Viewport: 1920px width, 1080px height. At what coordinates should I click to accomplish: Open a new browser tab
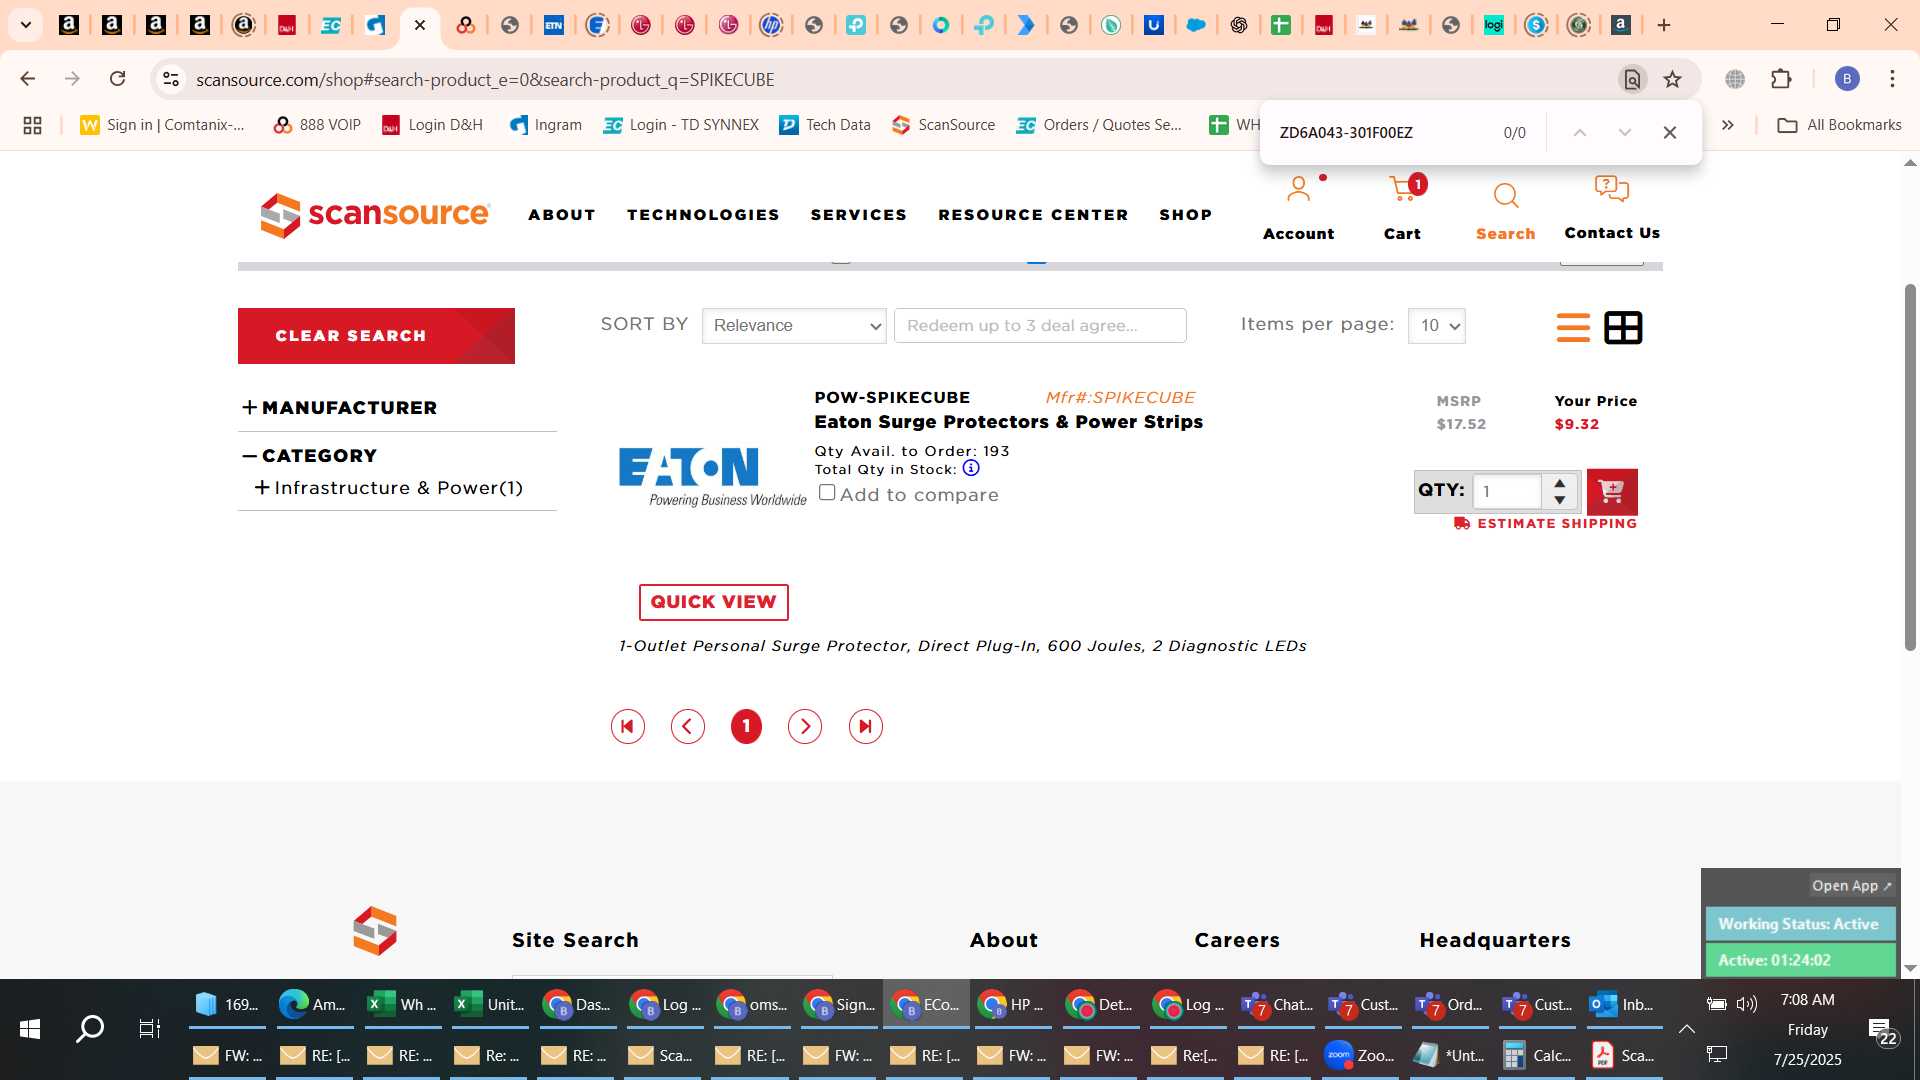1664,25
